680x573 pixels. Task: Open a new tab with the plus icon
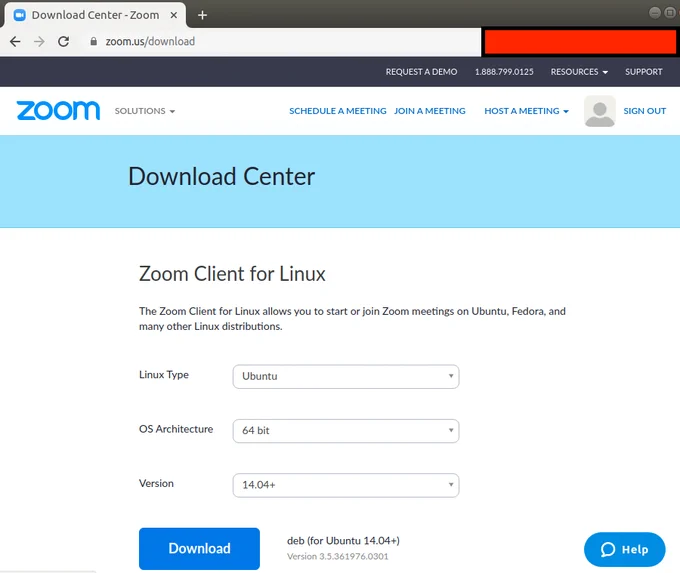pos(202,15)
